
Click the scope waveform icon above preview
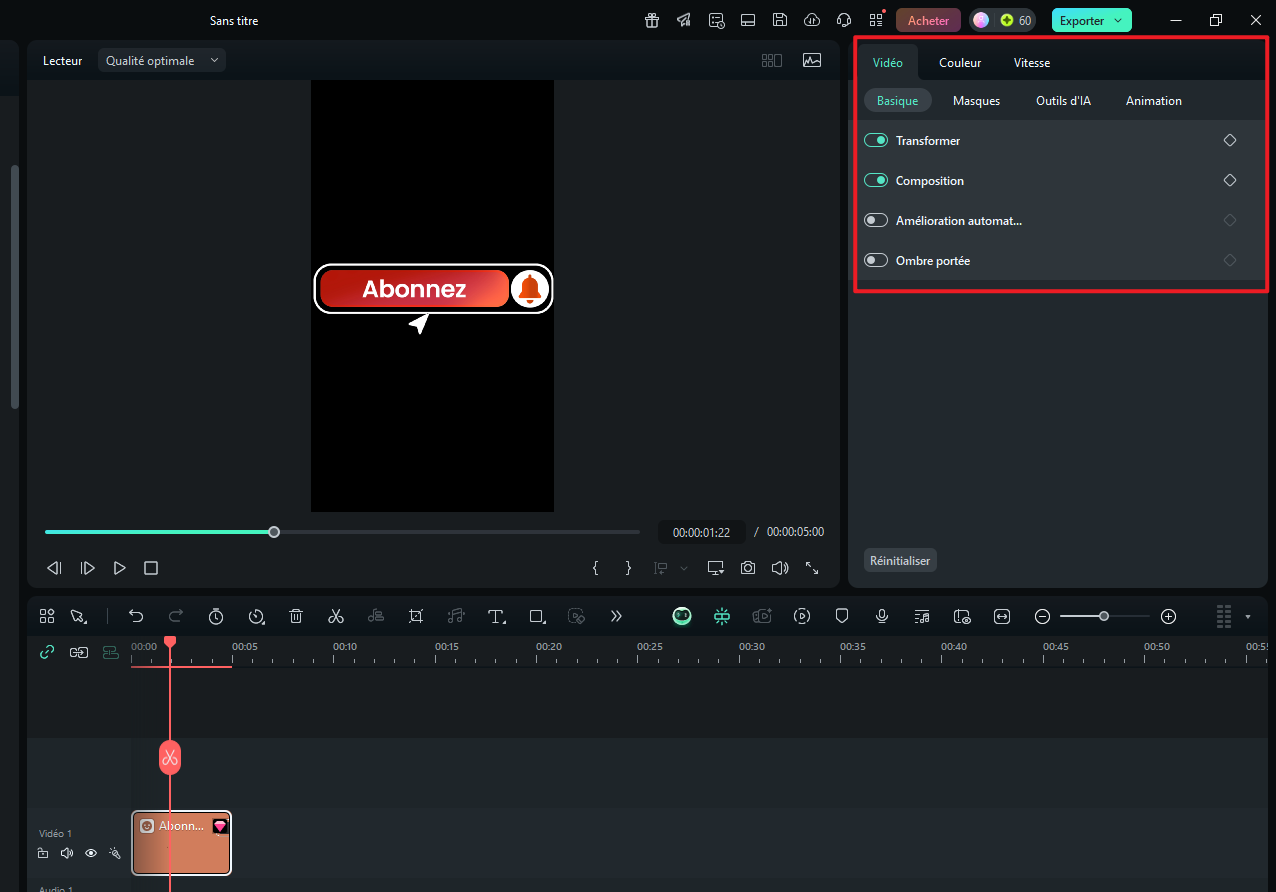pyautogui.click(x=812, y=60)
